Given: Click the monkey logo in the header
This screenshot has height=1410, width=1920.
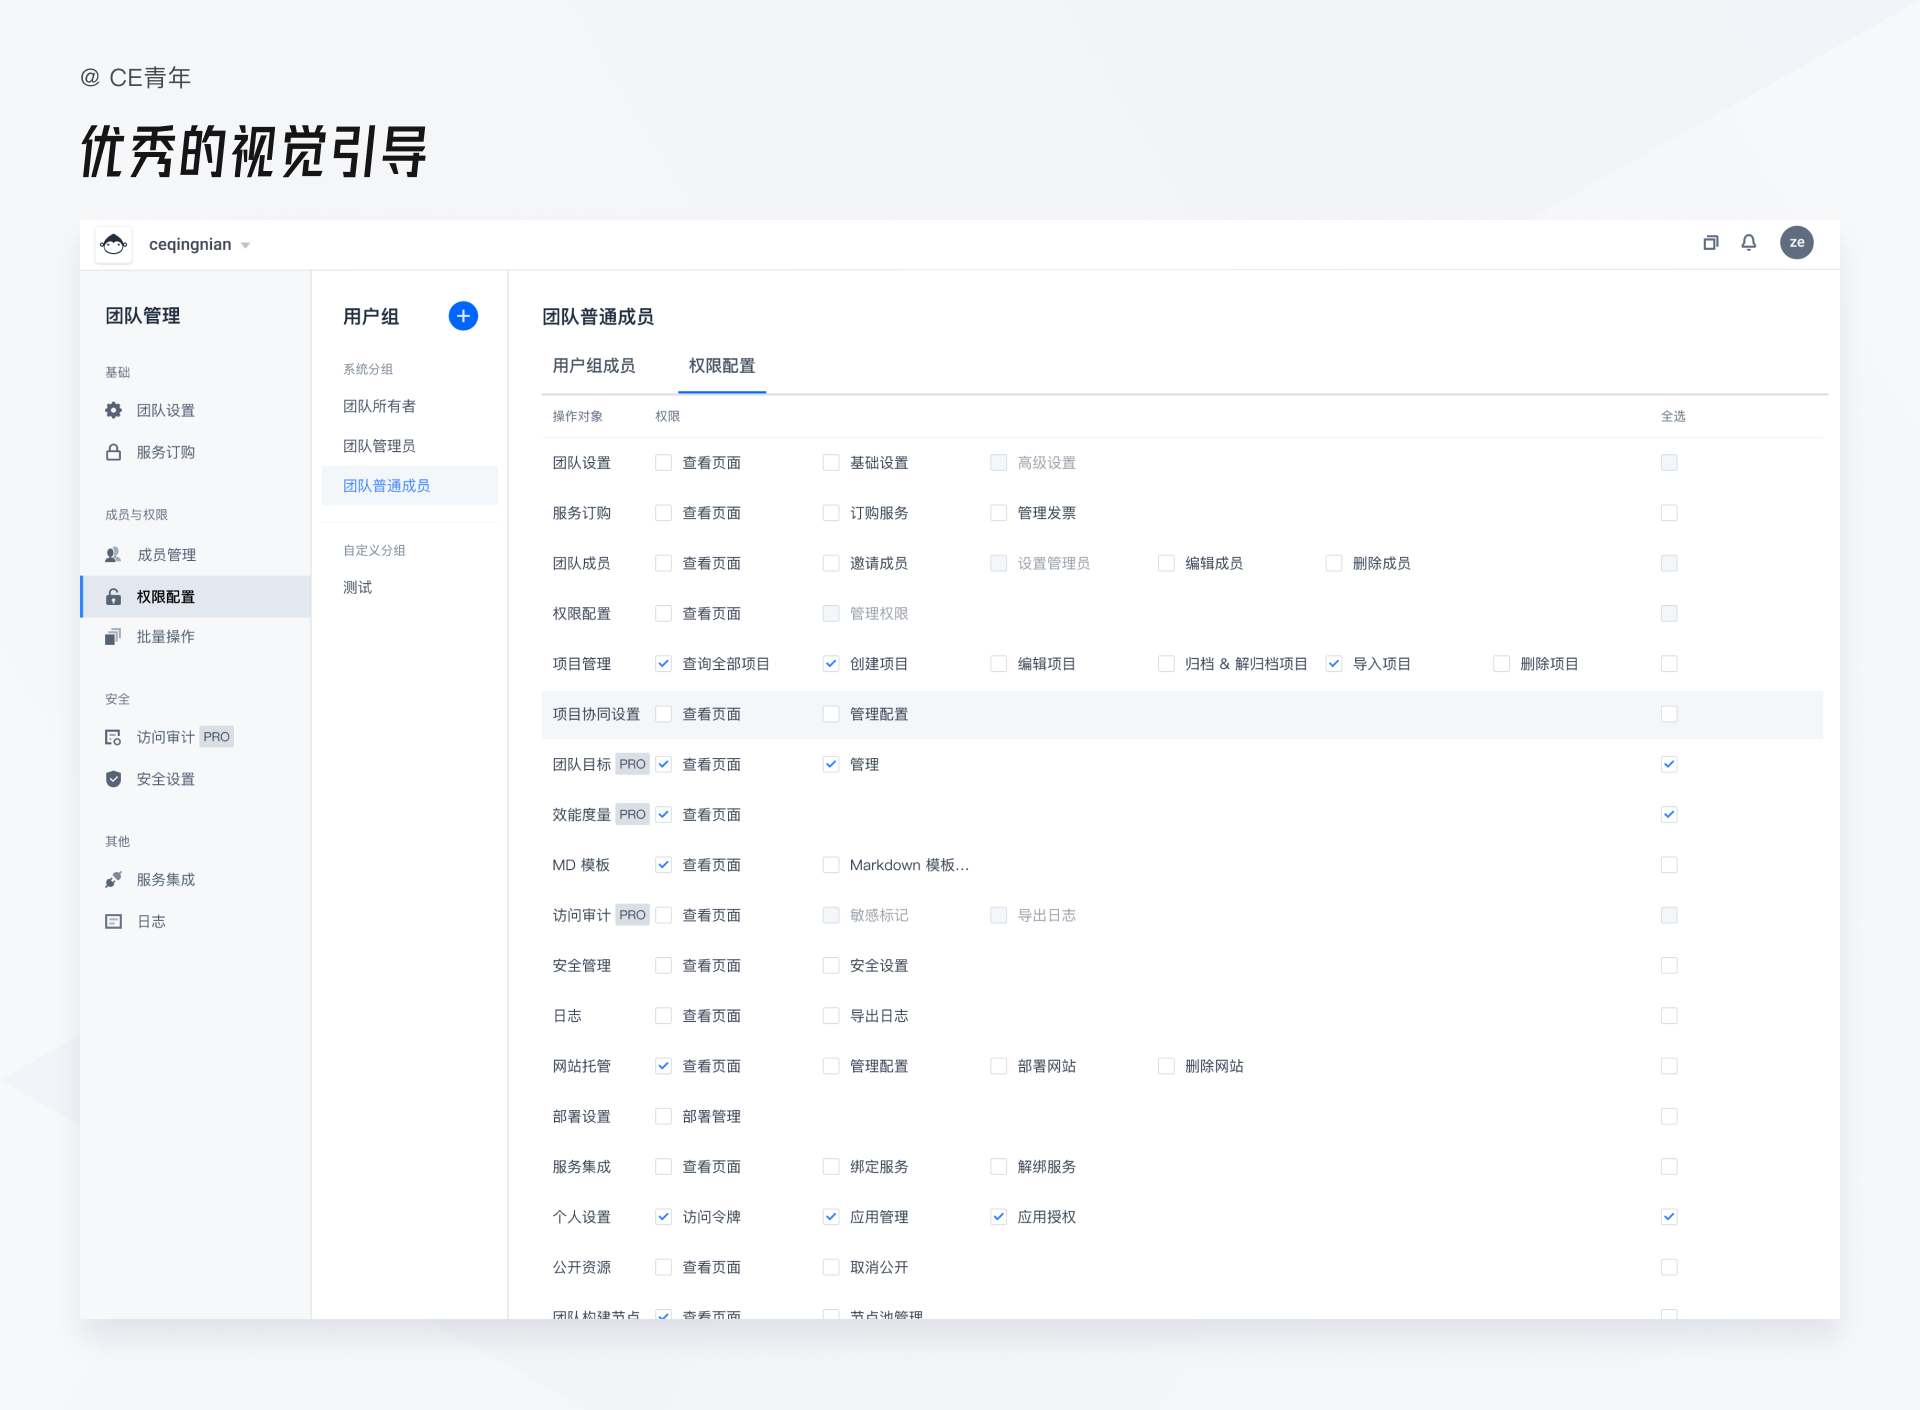Looking at the screenshot, I should click(x=114, y=244).
